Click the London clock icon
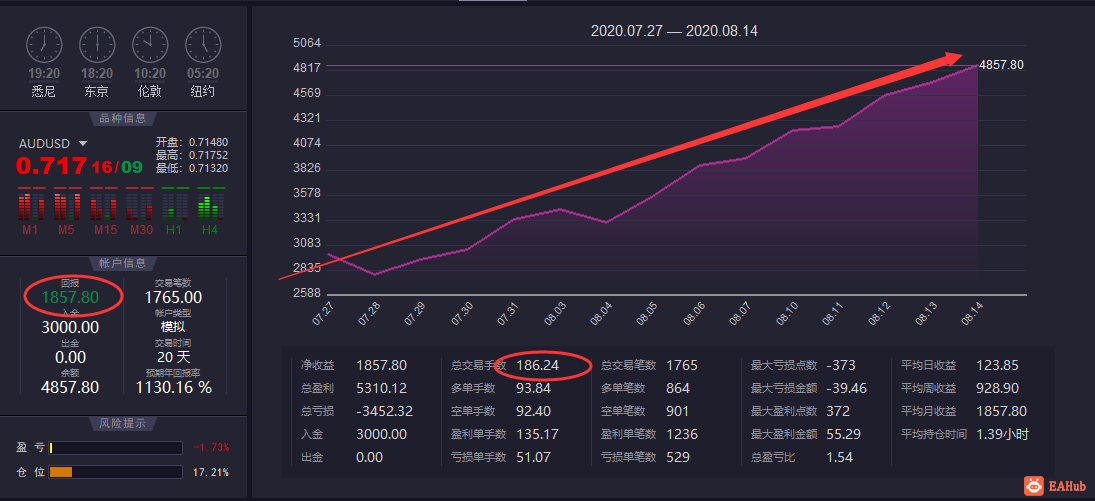 pos(150,45)
